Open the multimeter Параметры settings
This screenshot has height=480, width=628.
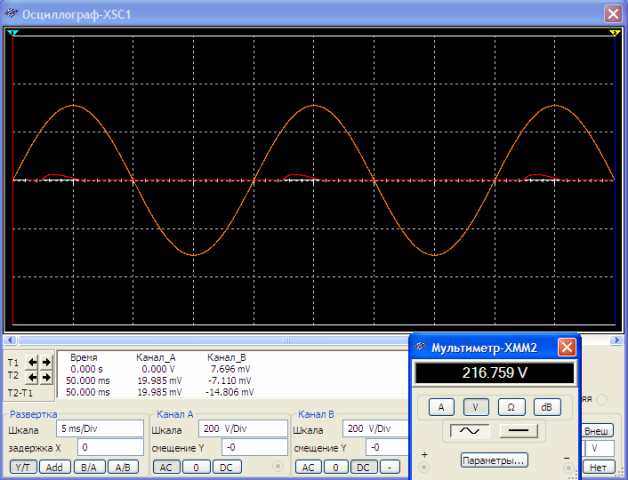pos(494,460)
